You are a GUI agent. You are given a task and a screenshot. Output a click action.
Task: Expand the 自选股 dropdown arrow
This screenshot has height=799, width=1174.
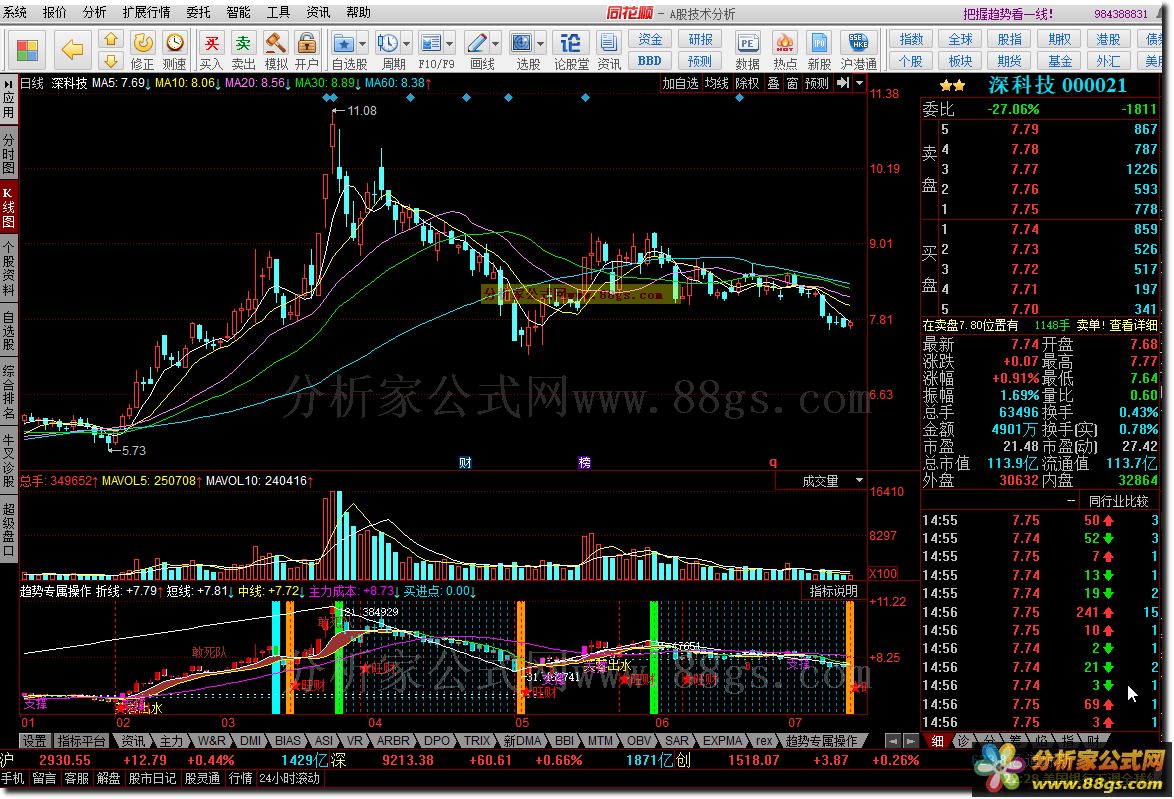[x=362, y=43]
